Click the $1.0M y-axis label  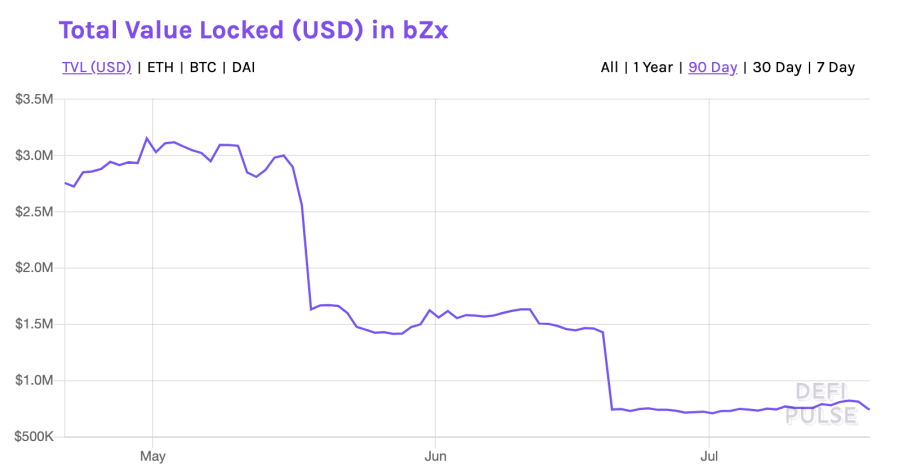pos(33,381)
